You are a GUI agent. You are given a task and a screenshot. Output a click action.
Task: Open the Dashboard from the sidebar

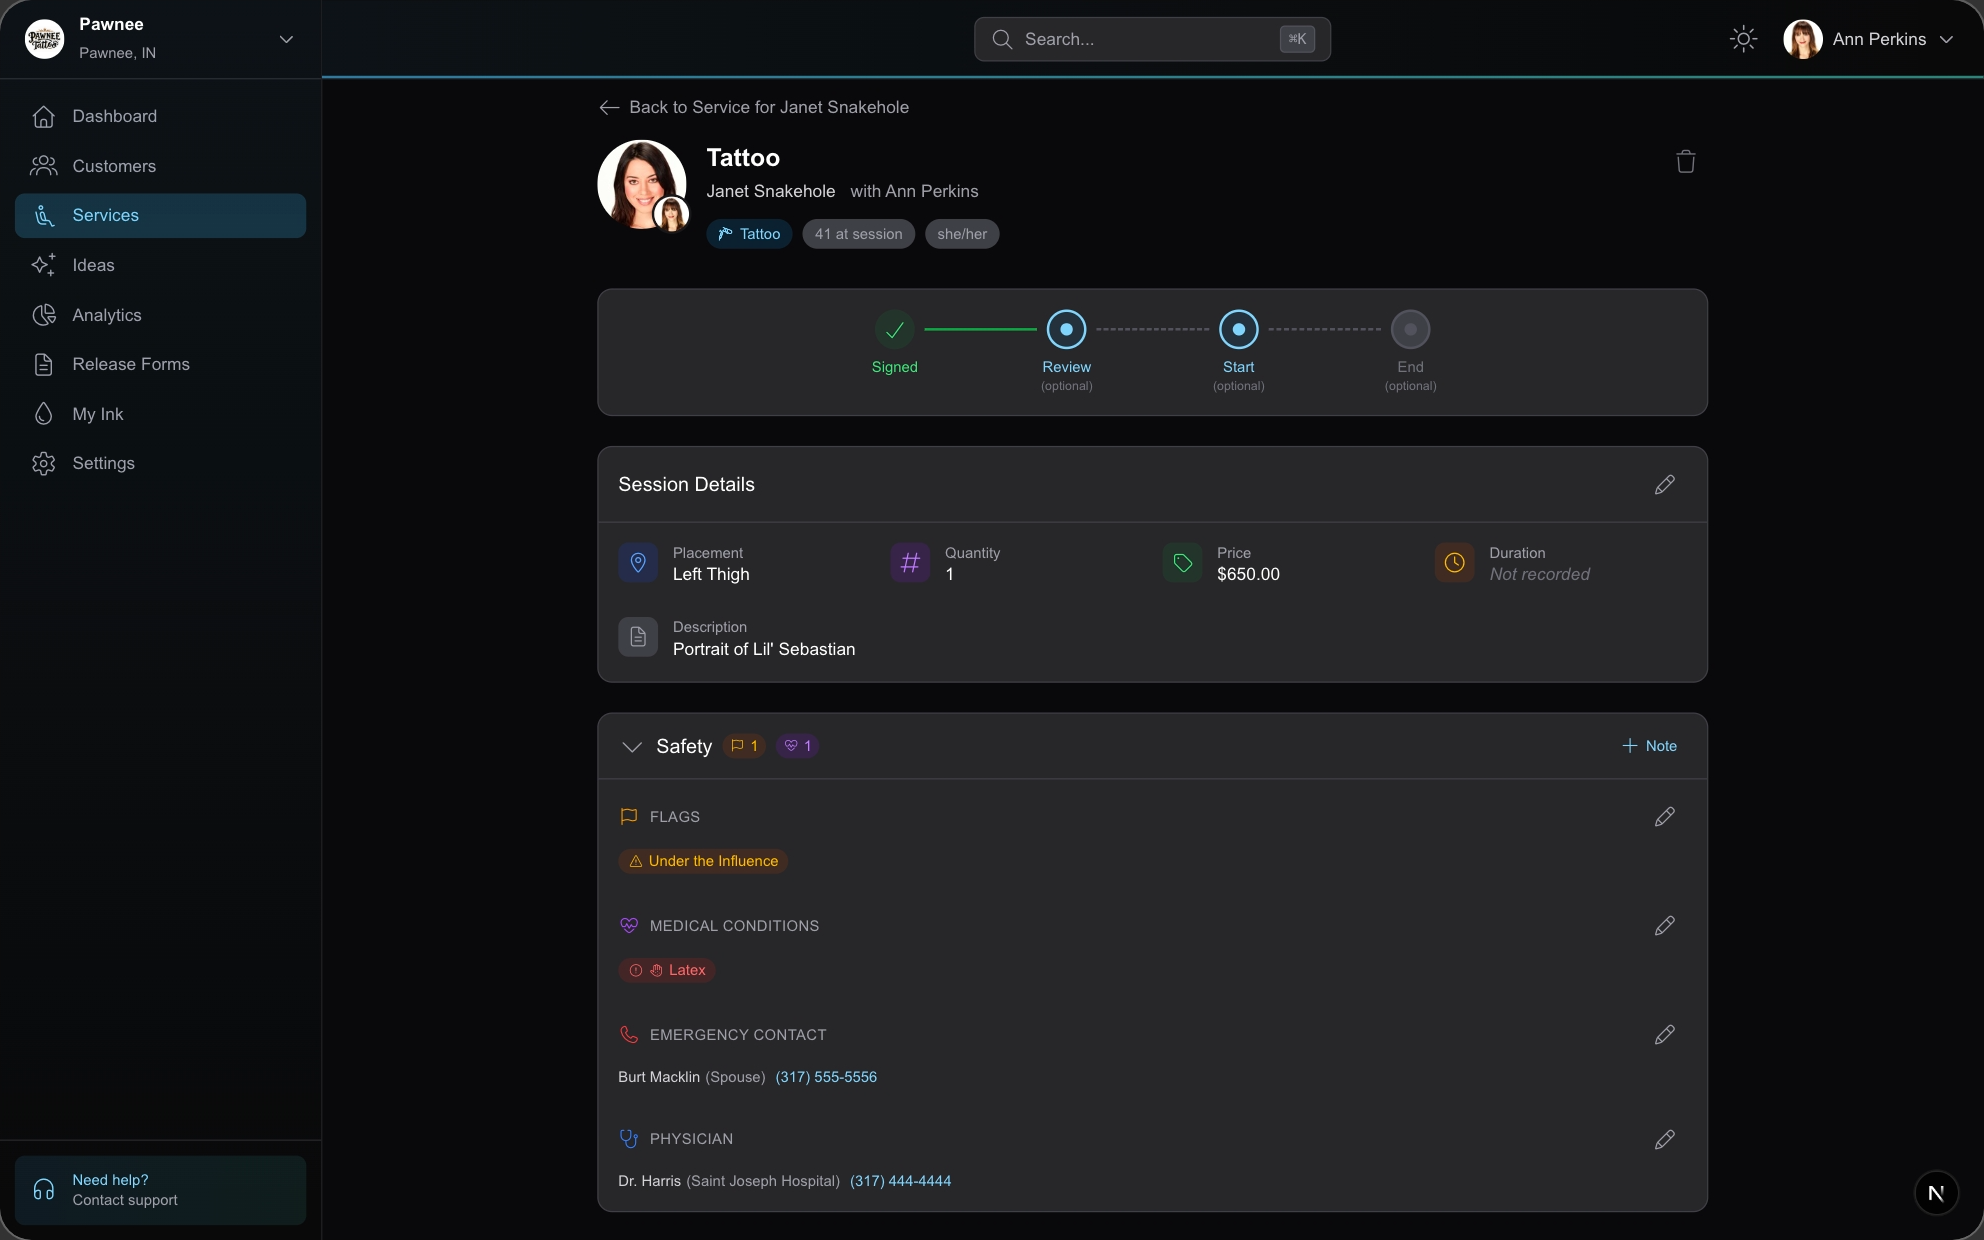tap(114, 116)
